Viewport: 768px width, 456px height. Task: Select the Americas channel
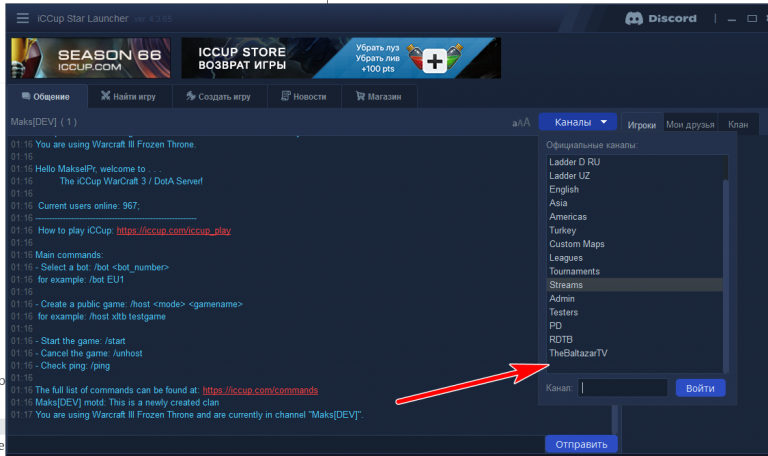(x=635, y=216)
